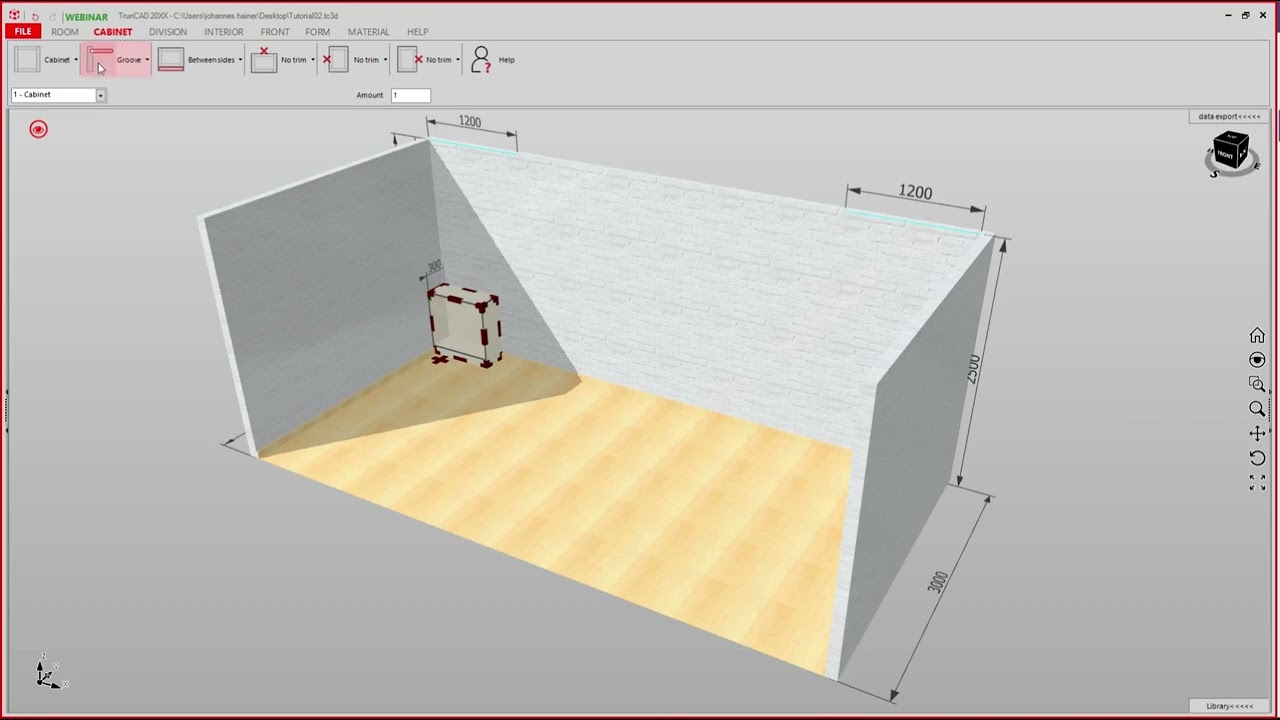Toggle the orbit eye view icon
The height and width of the screenshot is (720, 1280).
click(x=1257, y=360)
